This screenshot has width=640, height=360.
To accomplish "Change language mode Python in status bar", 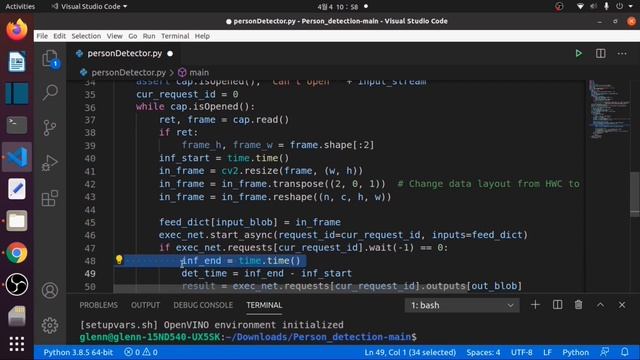I will pyautogui.click(x=576, y=352).
